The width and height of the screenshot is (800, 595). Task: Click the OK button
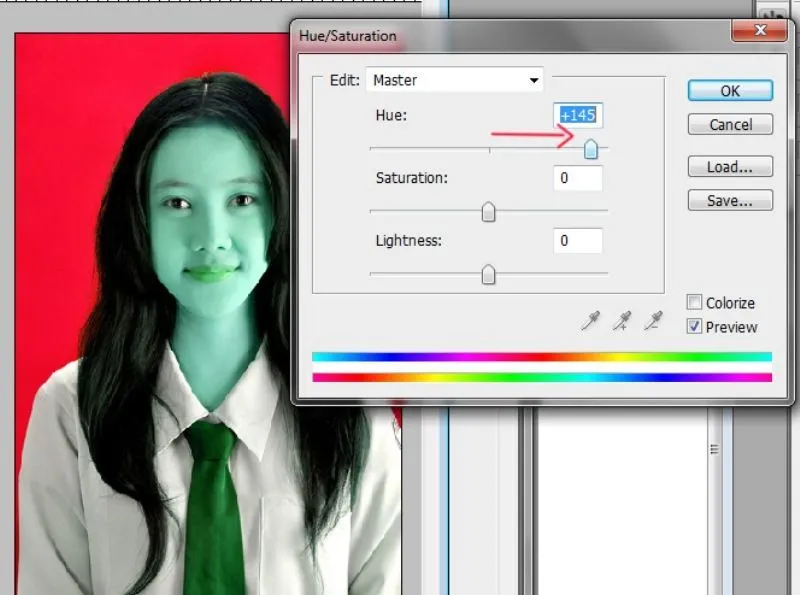(x=730, y=91)
